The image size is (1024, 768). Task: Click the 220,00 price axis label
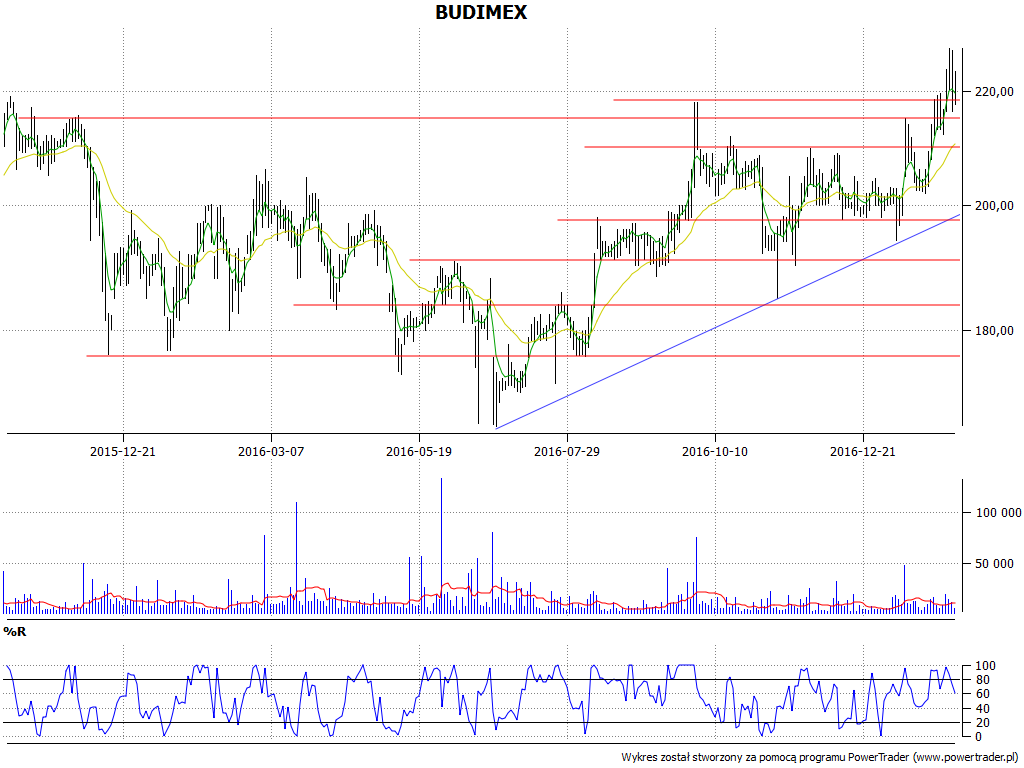click(x=994, y=92)
